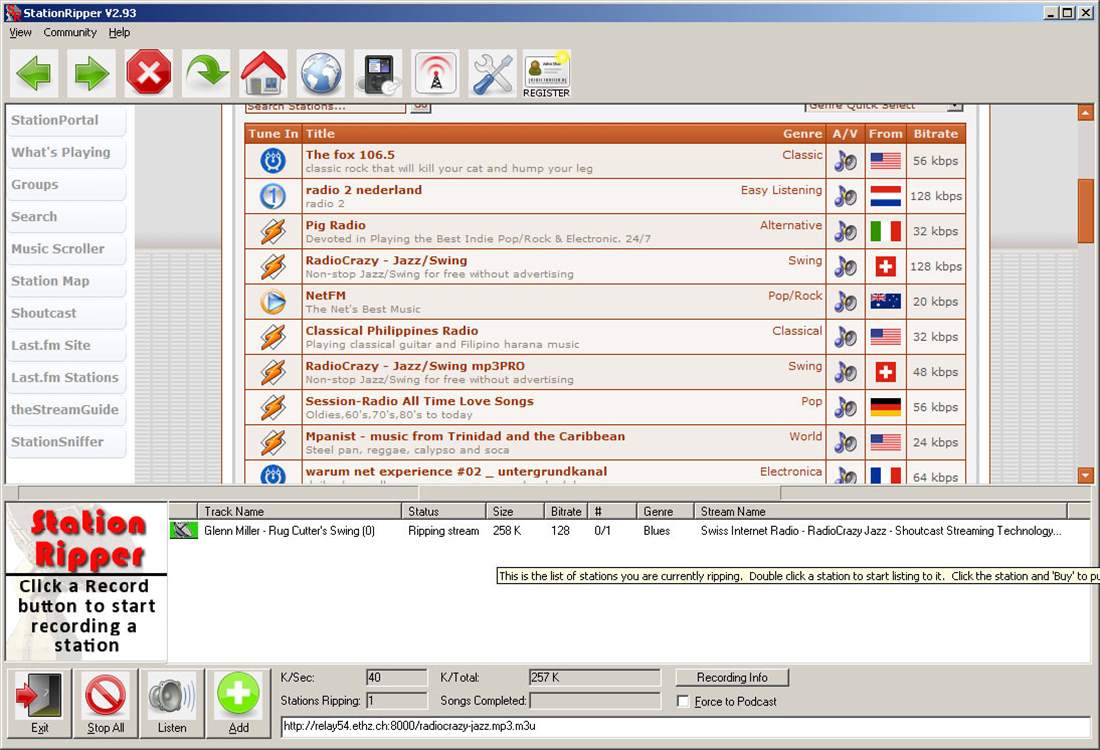
Task: Click the icon beside Glenn Miller track row
Action: [184, 530]
